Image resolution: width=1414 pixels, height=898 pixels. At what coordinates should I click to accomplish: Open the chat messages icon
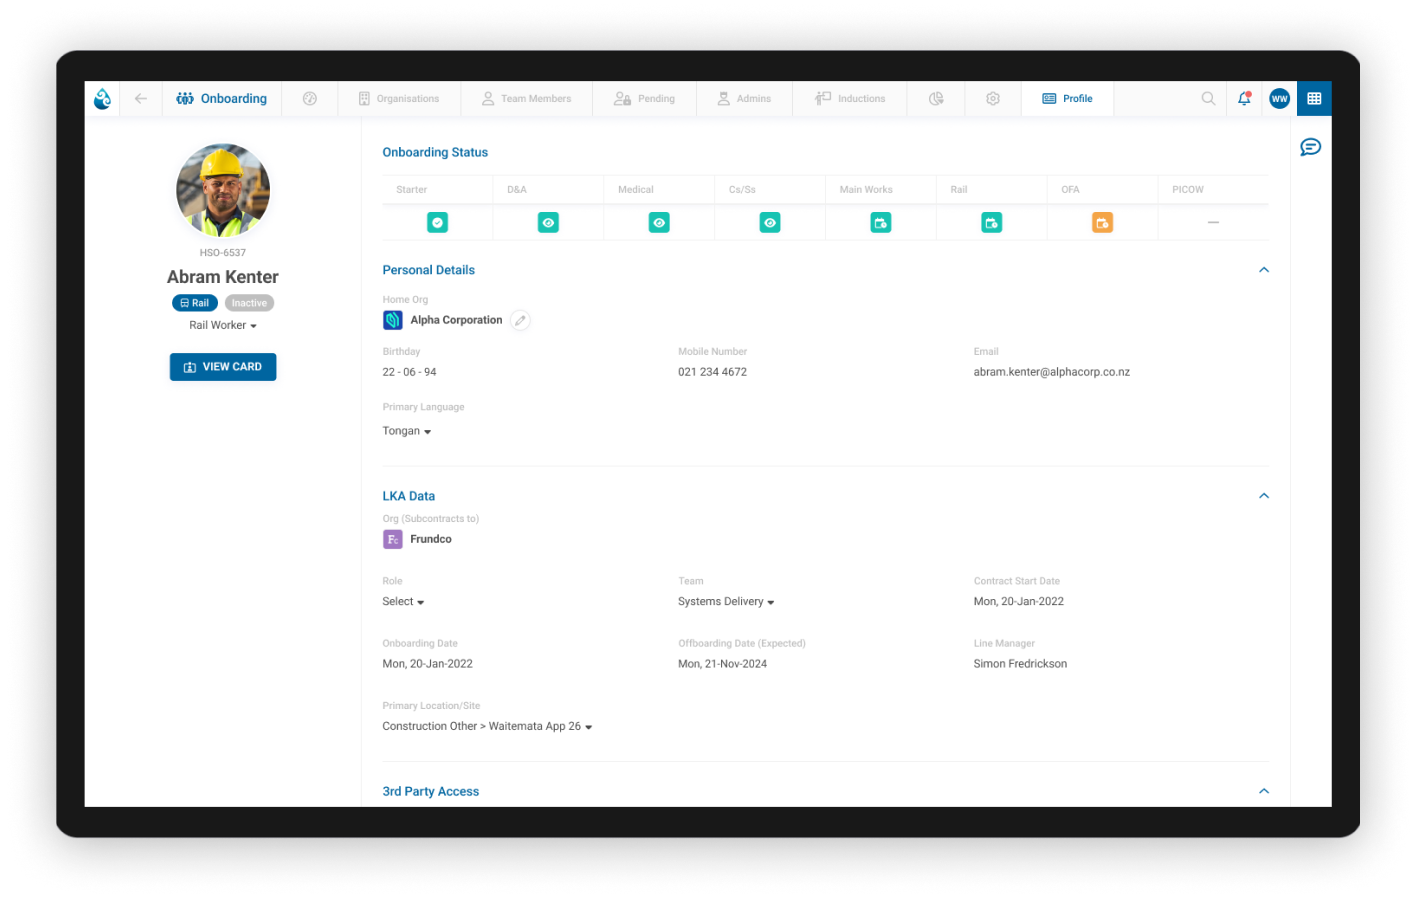[1310, 148]
